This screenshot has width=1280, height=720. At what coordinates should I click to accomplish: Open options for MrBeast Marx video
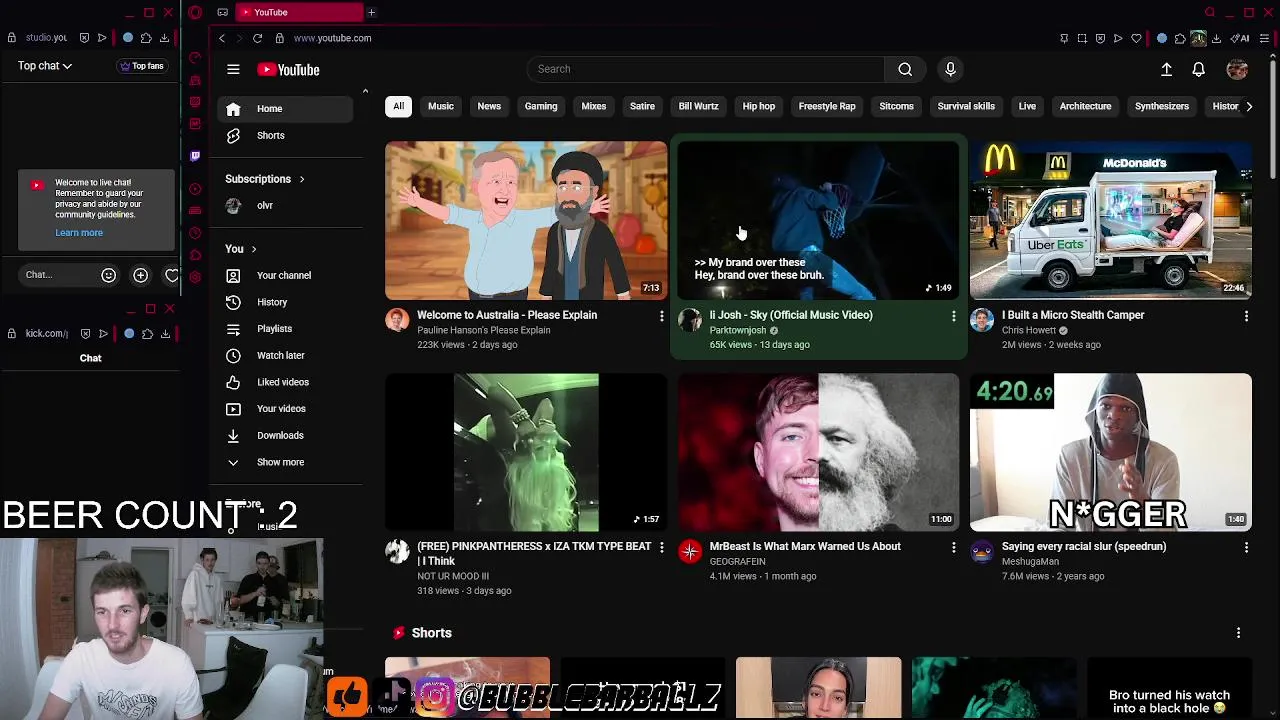click(x=953, y=548)
